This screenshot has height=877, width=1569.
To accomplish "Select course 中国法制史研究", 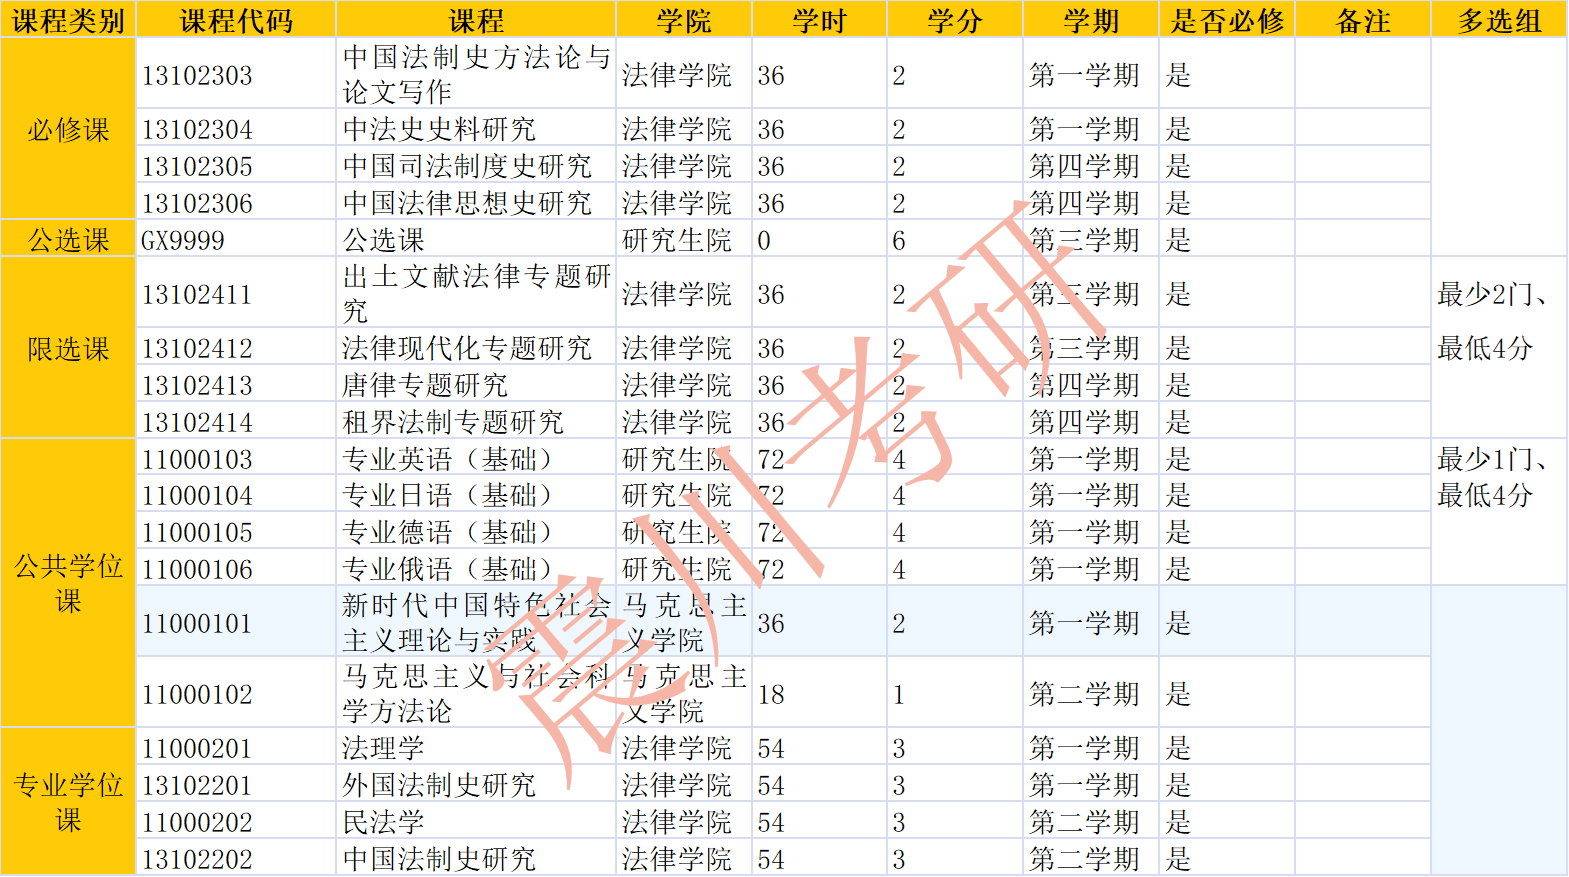I will pos(439,859).
